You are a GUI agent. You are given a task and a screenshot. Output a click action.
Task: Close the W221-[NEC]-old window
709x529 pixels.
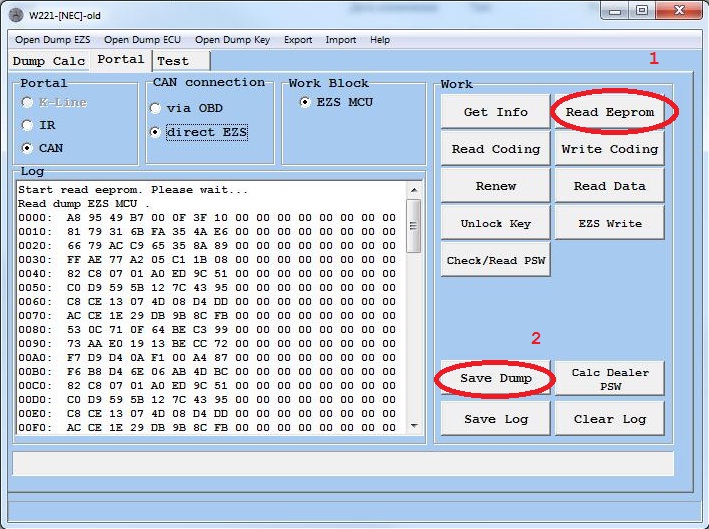679,11
